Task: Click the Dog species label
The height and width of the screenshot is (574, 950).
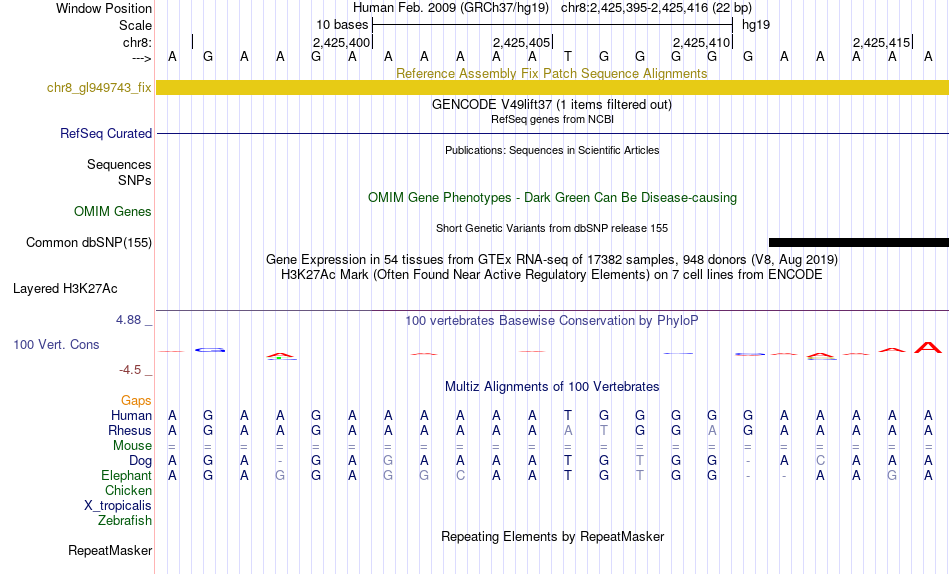Action: [141, 461]
